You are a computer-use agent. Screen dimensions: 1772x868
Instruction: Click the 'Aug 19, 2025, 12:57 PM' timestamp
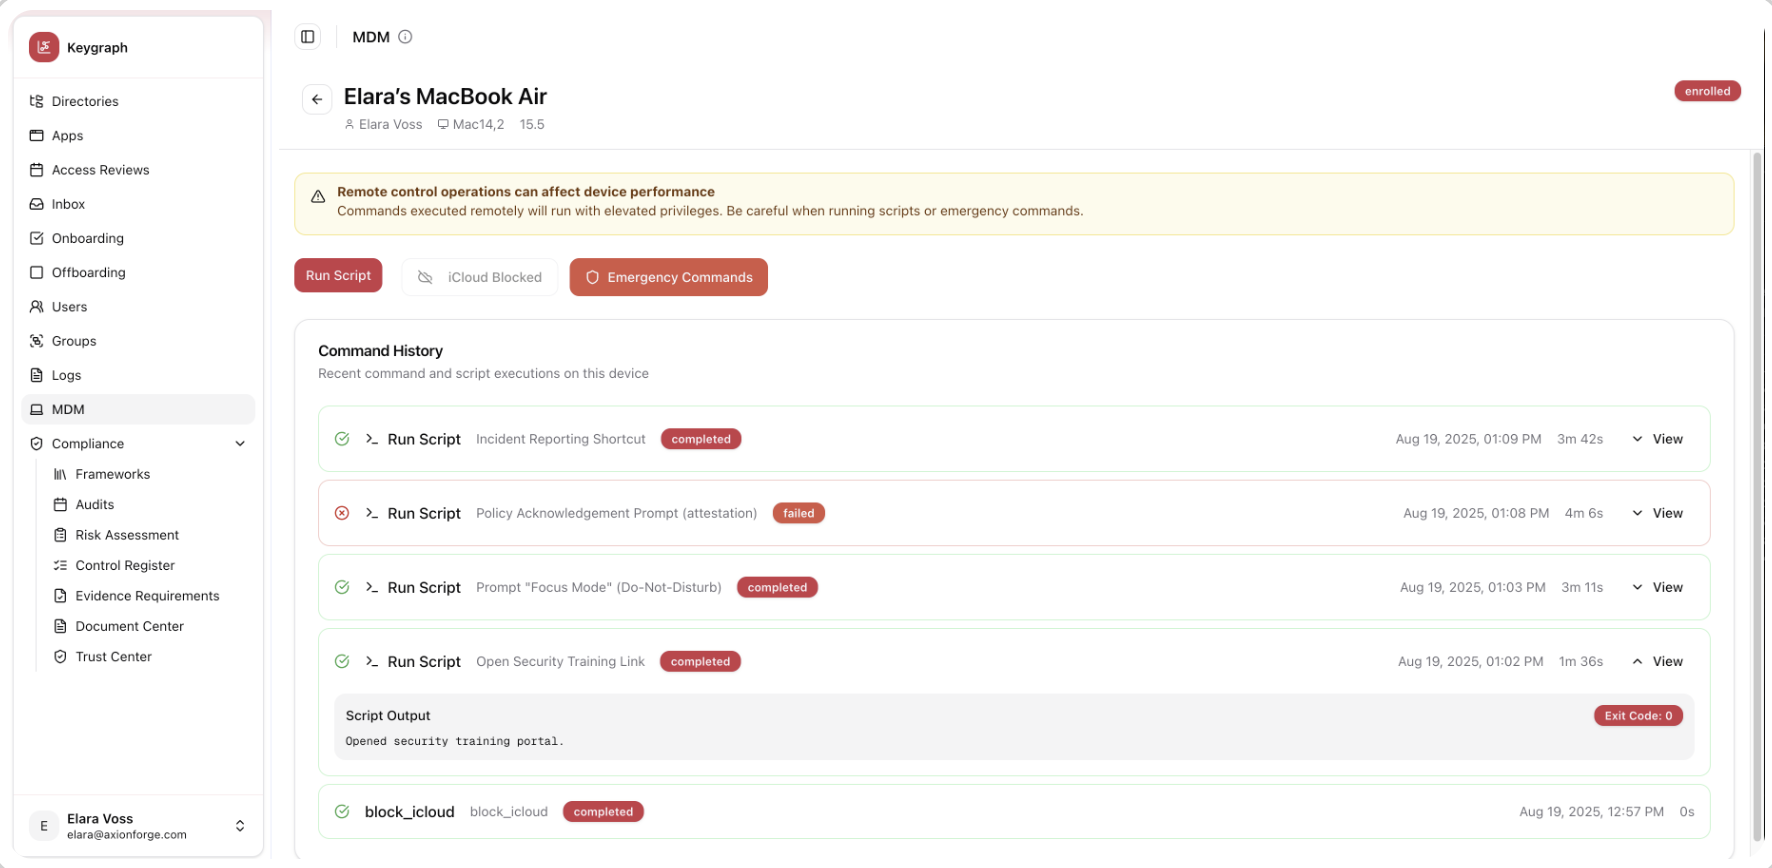(1592, 812)
